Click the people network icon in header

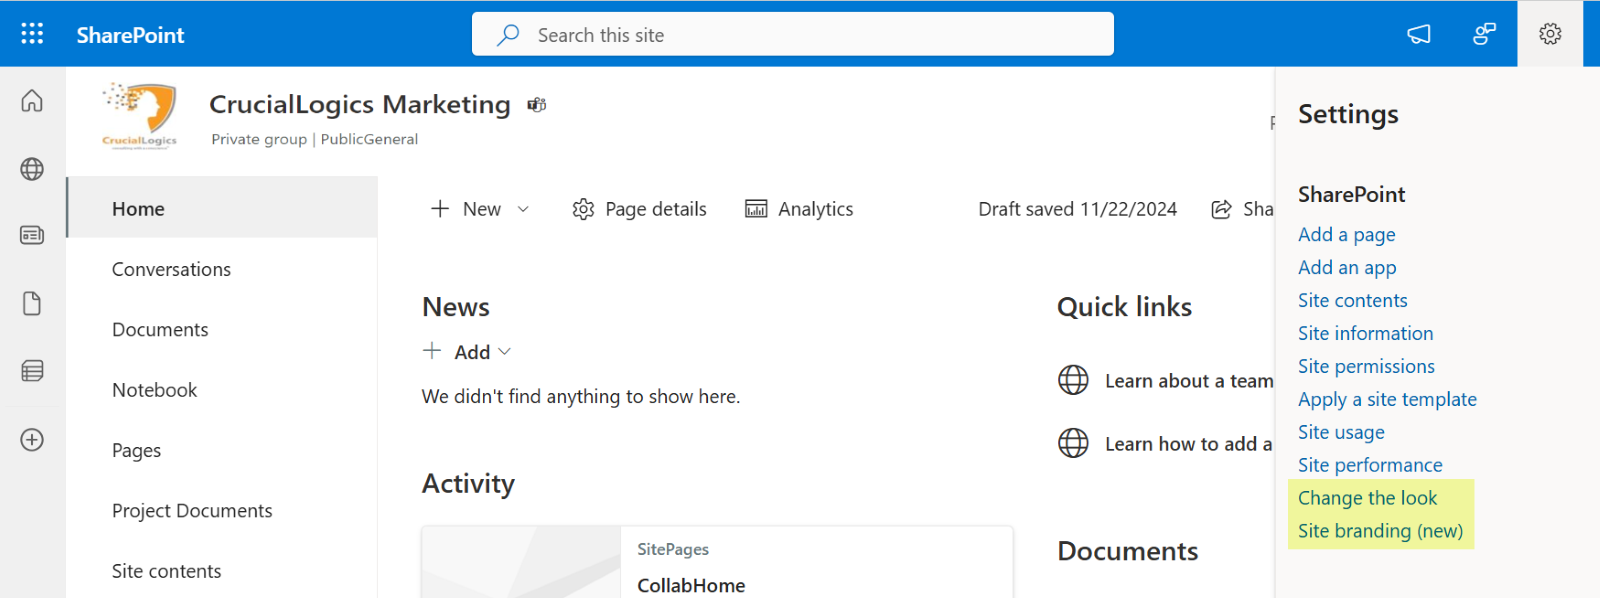tap(1484, 34)
